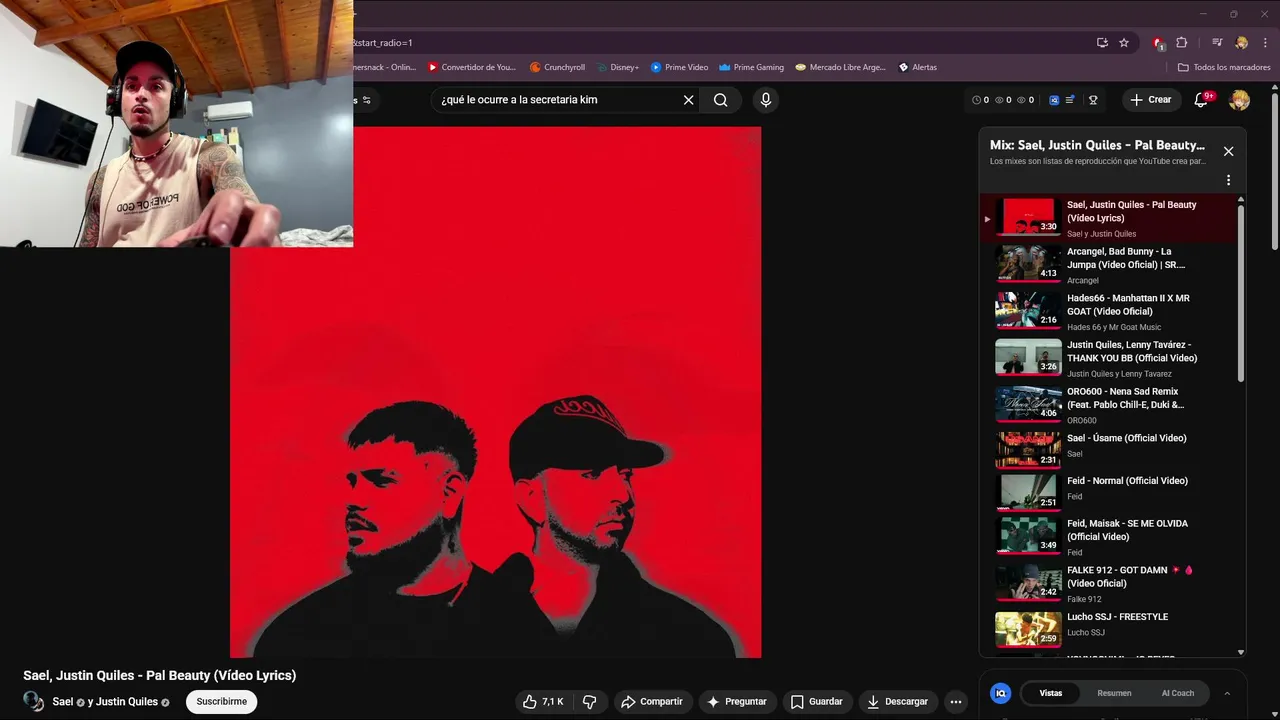Image resolution: width=1280 pixels, height=720 pixels.
Task: Play Justin Quiles THANK YOU BB video
Action: pyautogui.click(x=1110, y=359)
